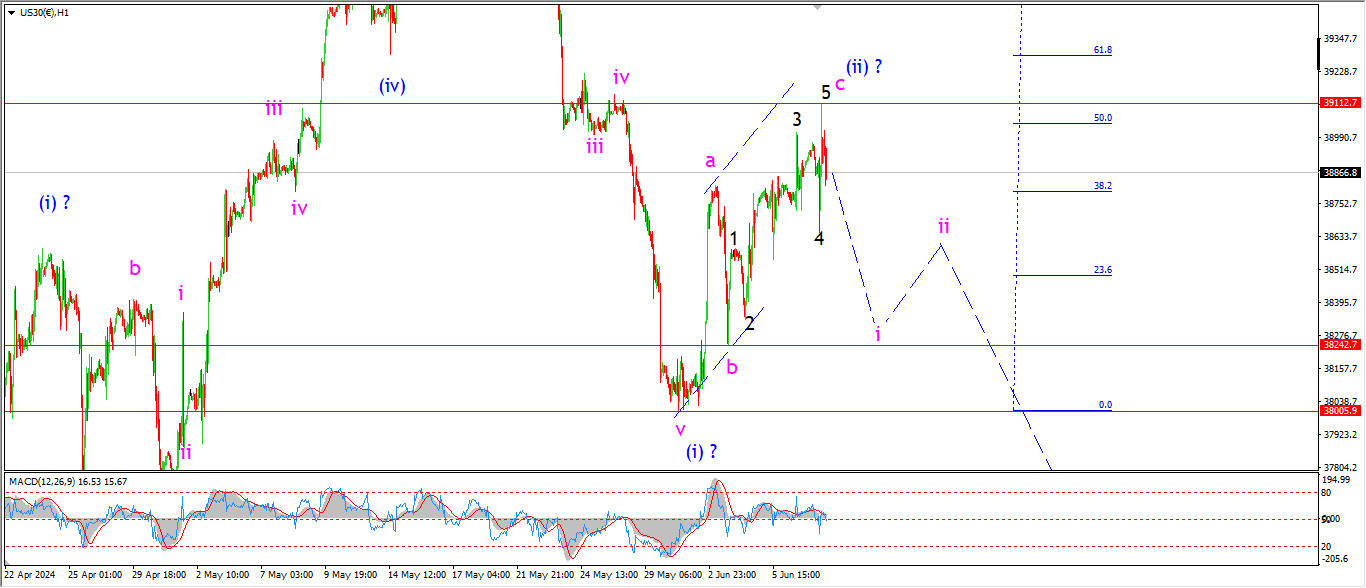Select the 38395.7 price scale value
The image size is (1366, 588).
click(x=1340, y=303)
